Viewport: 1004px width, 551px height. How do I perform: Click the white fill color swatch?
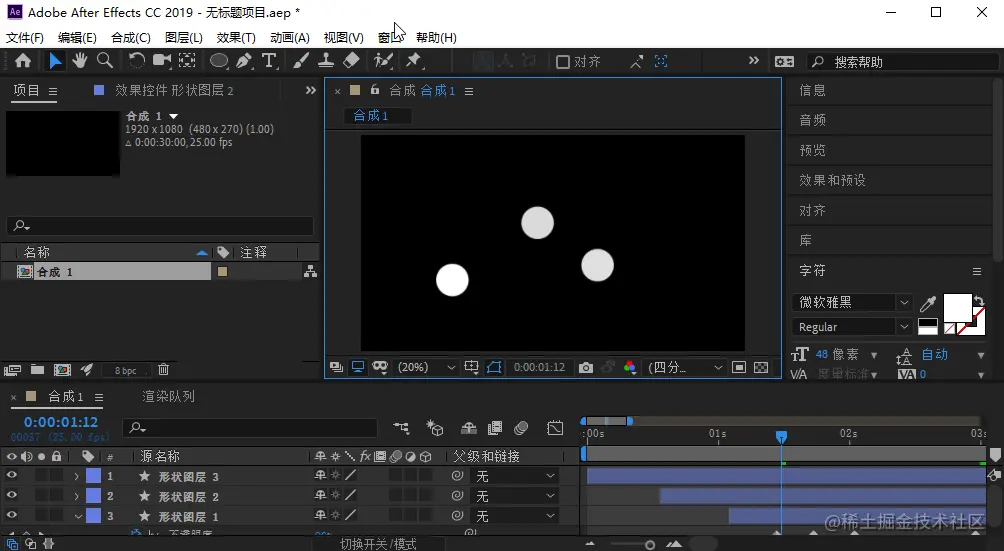tap(957, 308)
